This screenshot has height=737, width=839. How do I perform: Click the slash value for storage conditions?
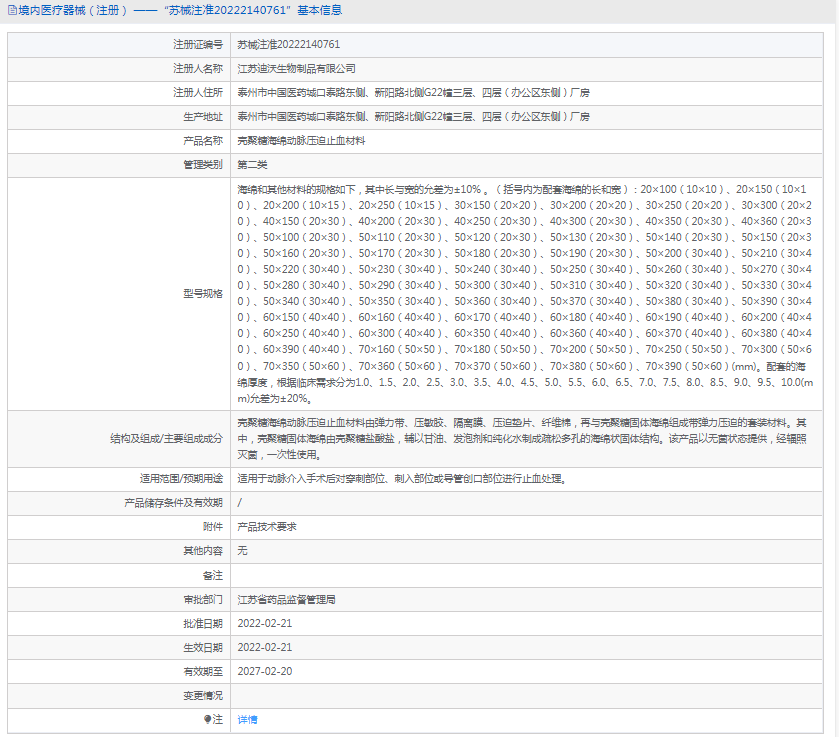pos(240,503)
